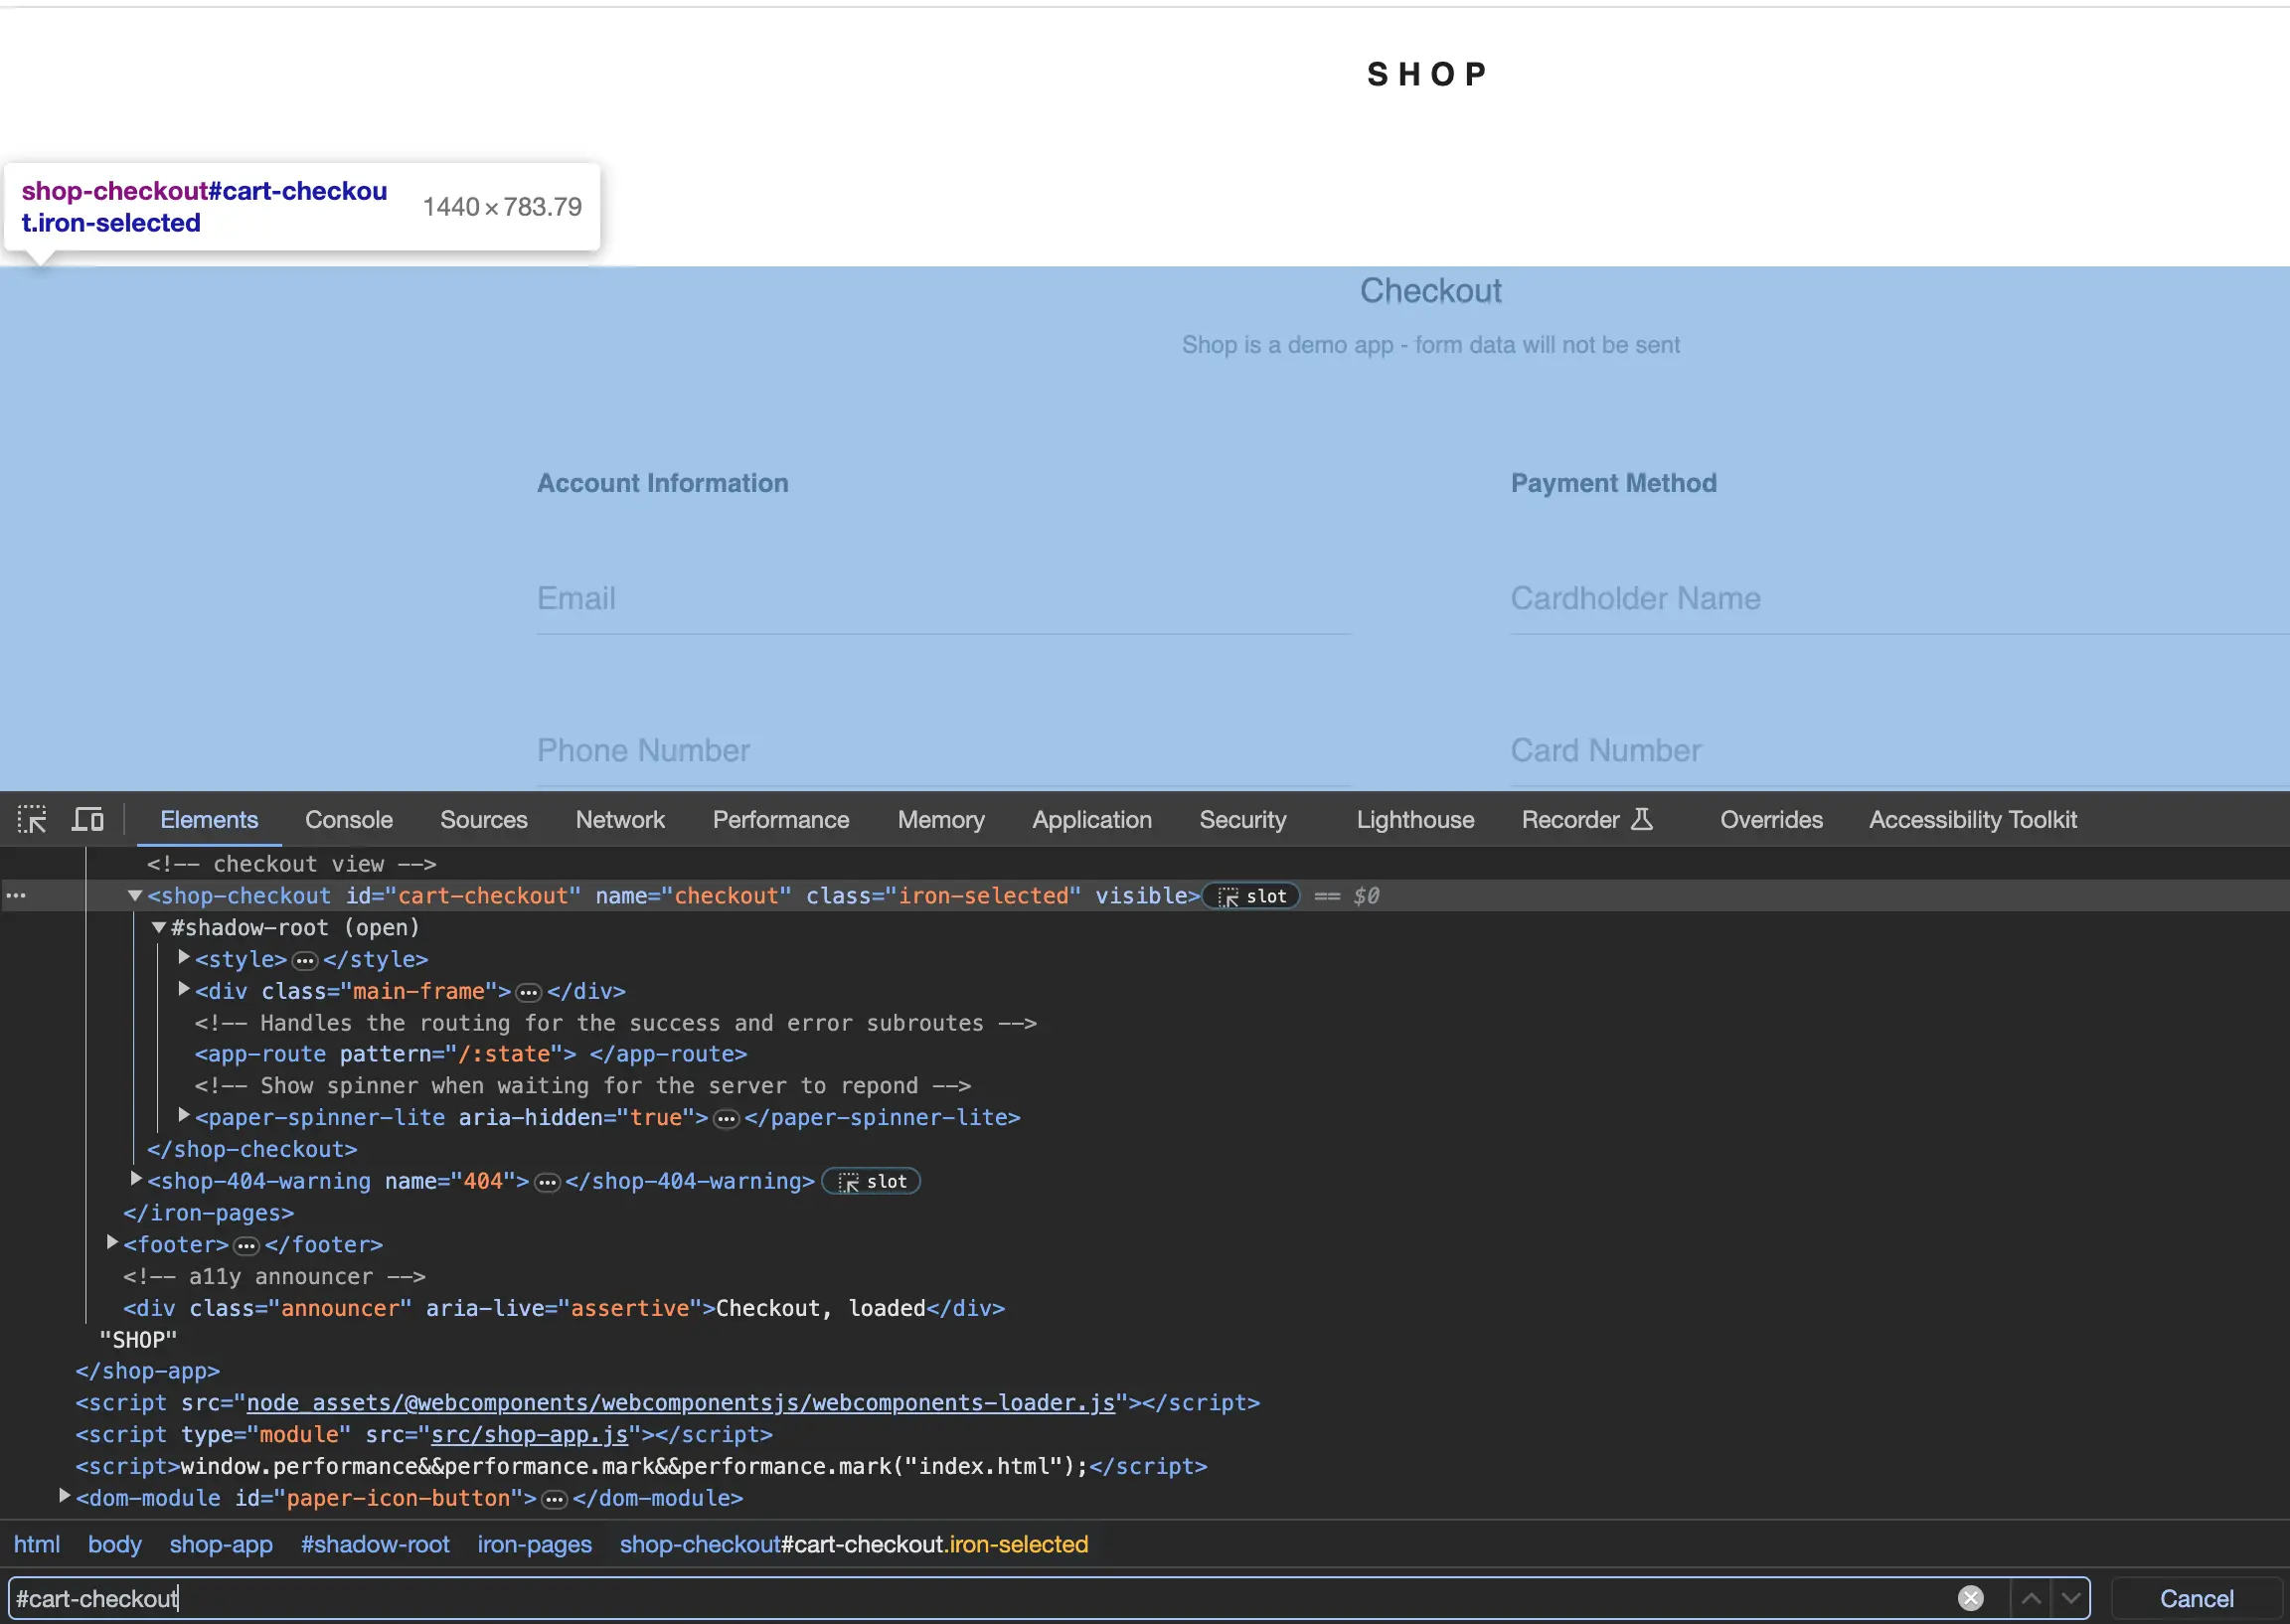Click slot badge beside shop-404-warning
The image size is (2290, 1624).
point(872,1181)
